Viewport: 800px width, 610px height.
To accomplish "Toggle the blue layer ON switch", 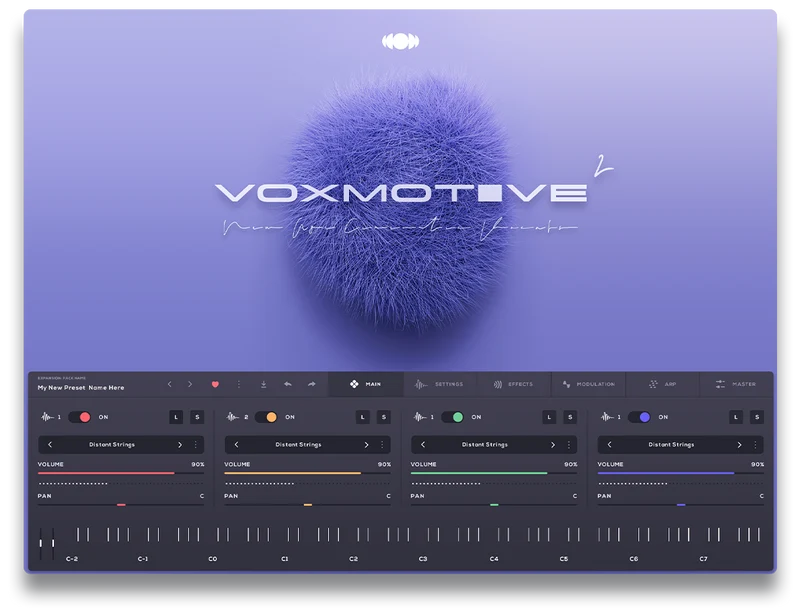I will pos(639,417).
